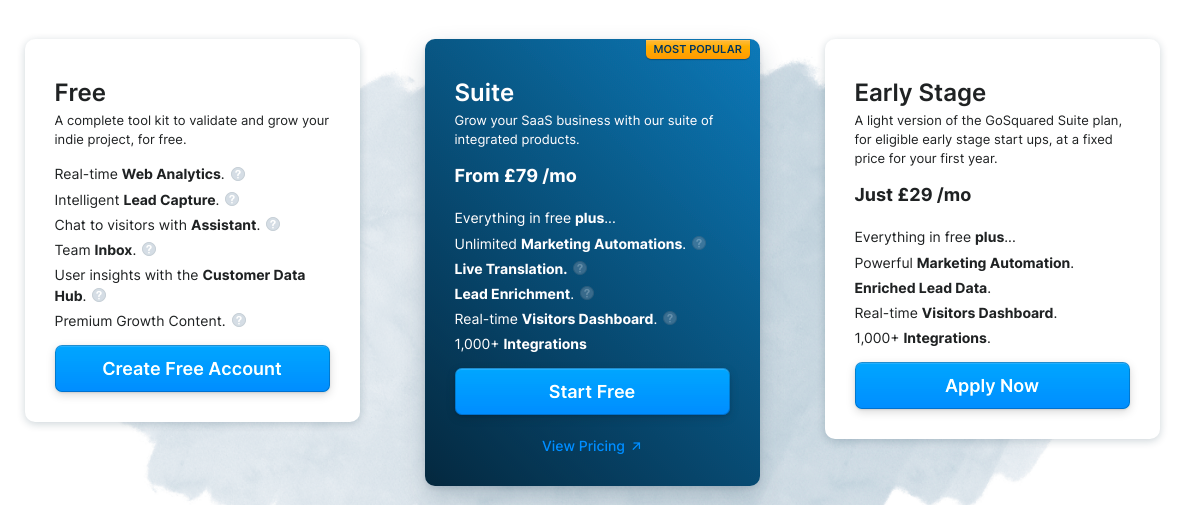Click 1,000+ Integrations in Suite card
The image size is (1190, 505).
pos(521,344)
